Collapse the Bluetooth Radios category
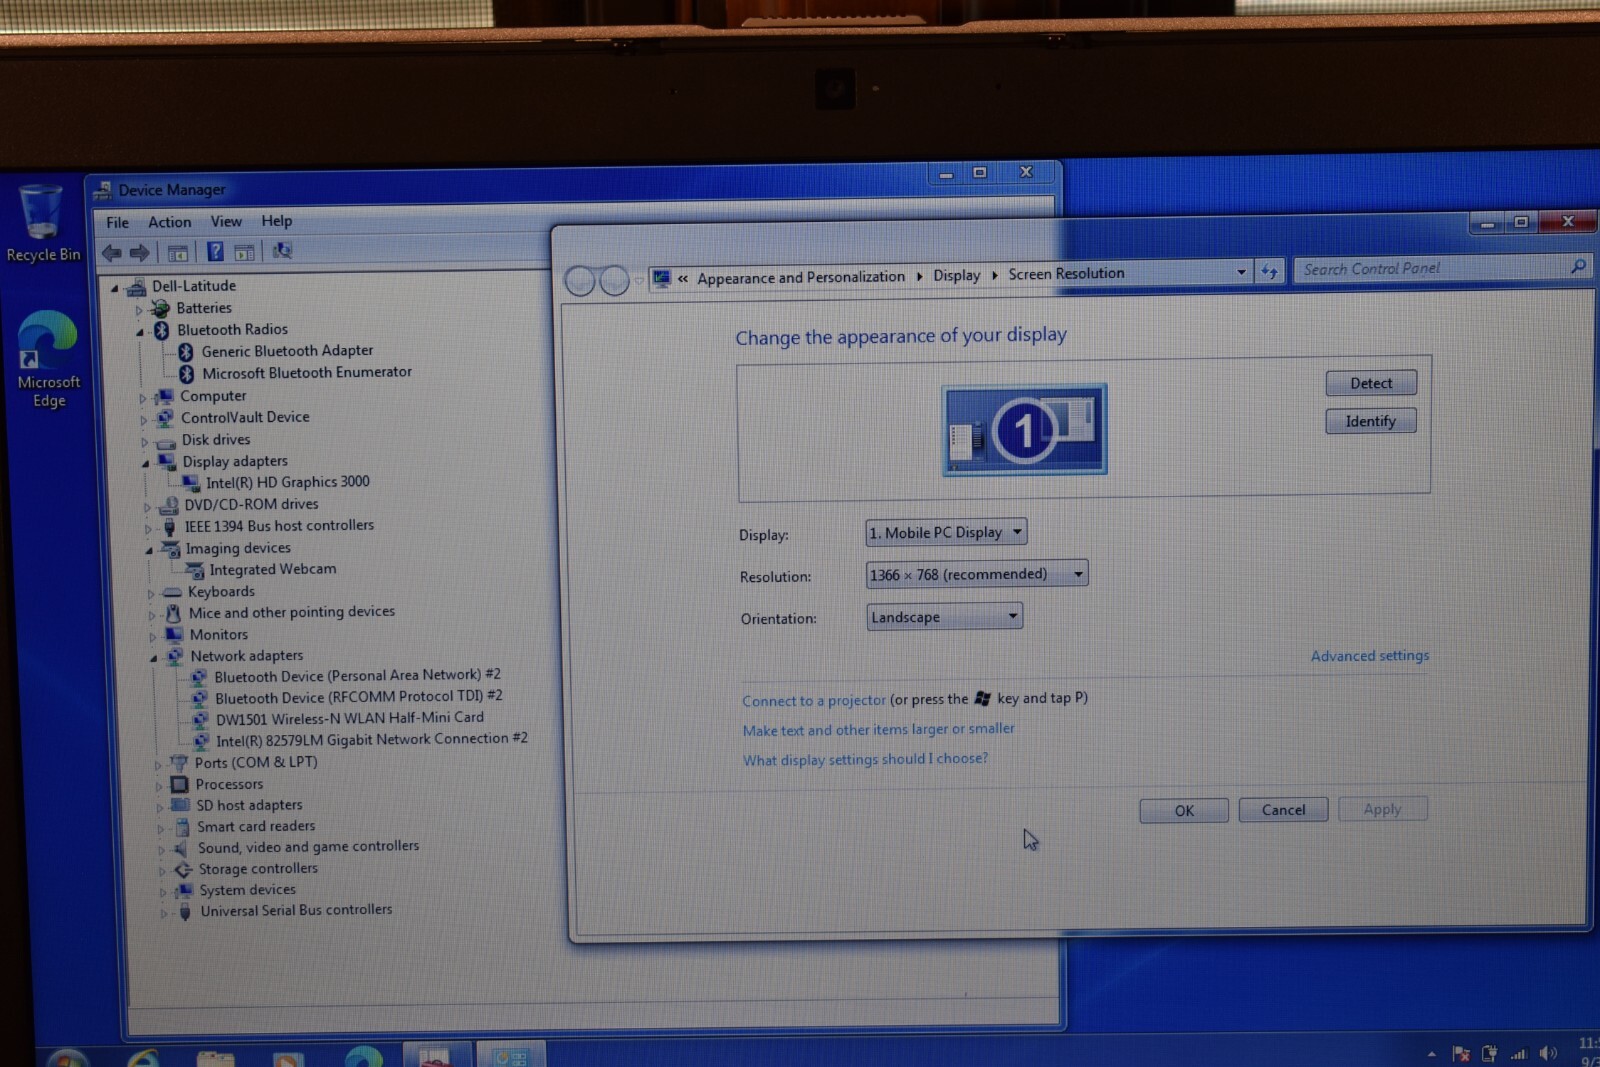The width and height of the screenshot is (1600, 1067). [140, 332]
